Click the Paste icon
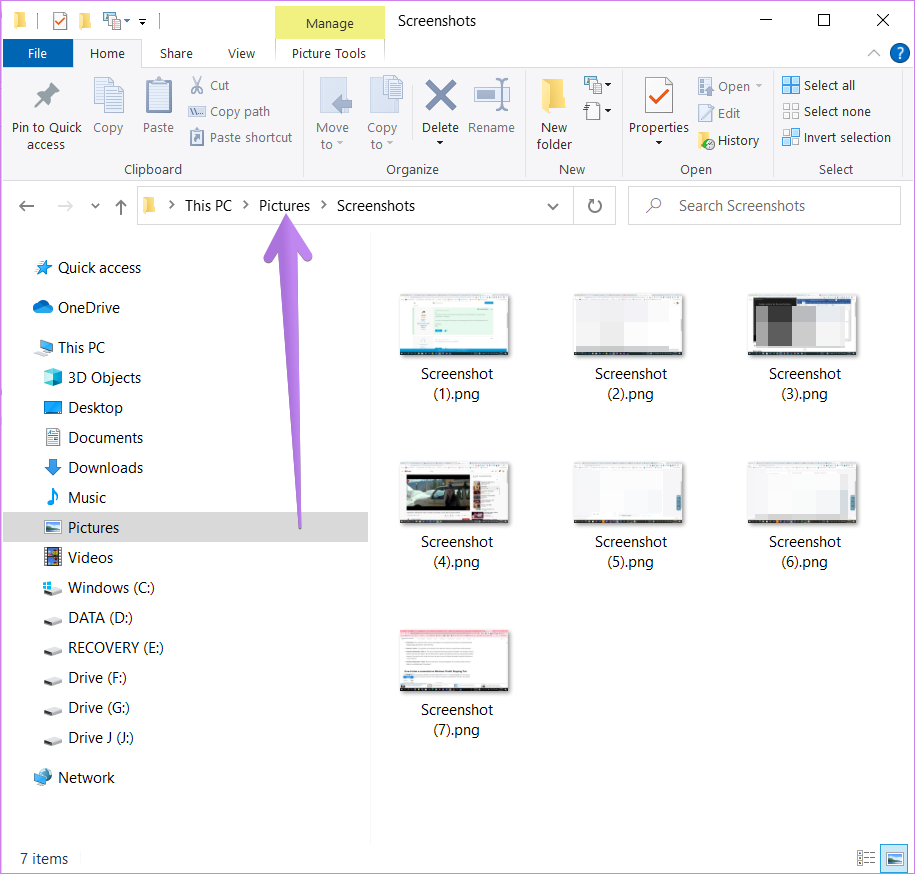The image size is (915, 874). click(x=157, y=110)
